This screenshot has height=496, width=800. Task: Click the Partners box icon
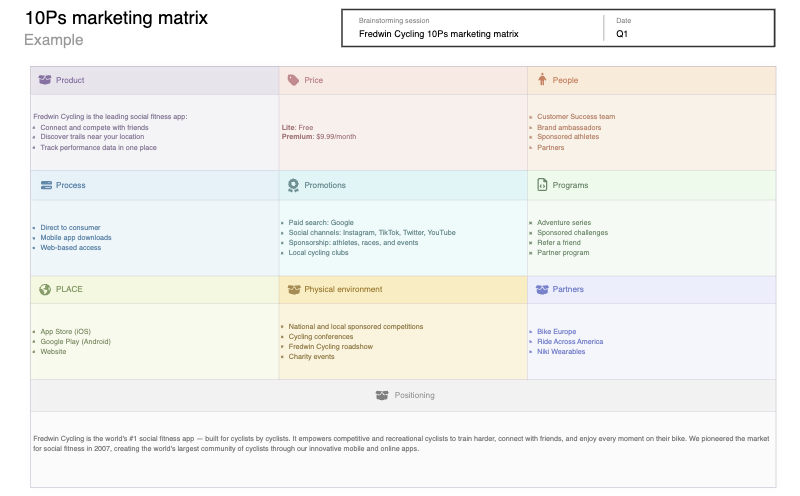[542, 289]
